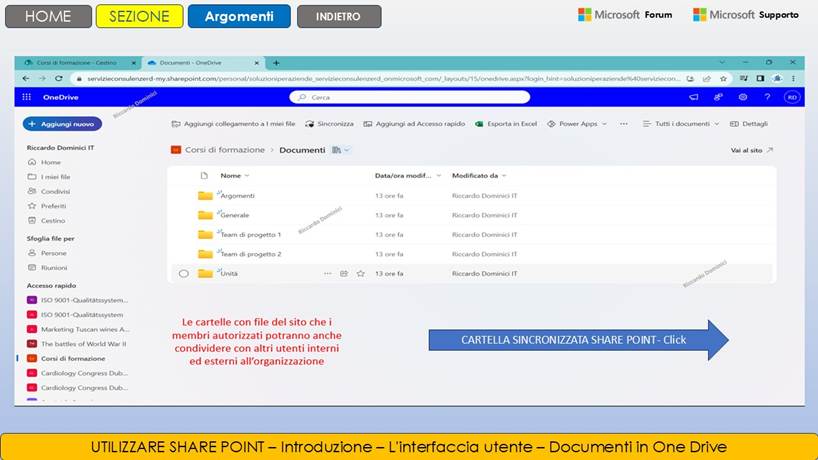Click the browser back arrow
This screenshot has width=818, height=460.
26,78
